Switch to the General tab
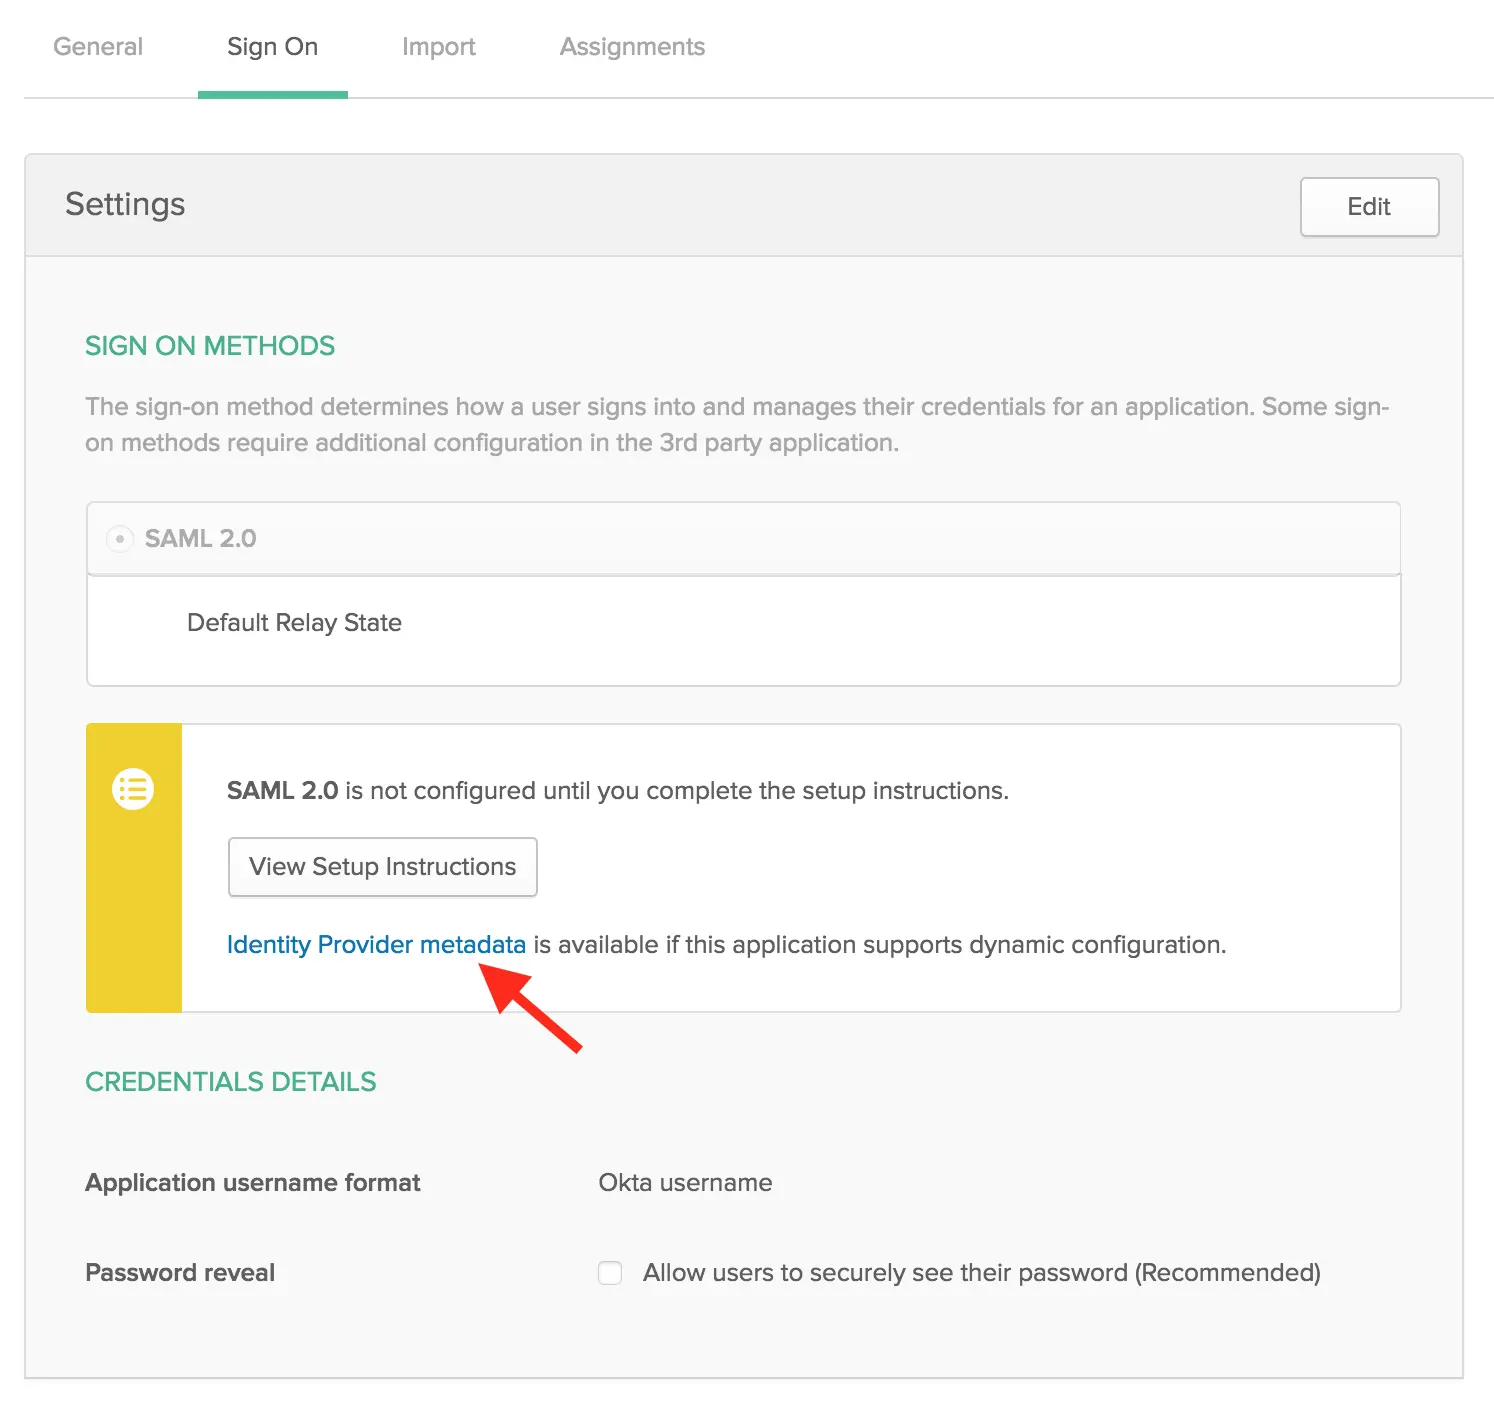Image resolution: width=1494 pixels, height=1410 pixels. [97, 46]
